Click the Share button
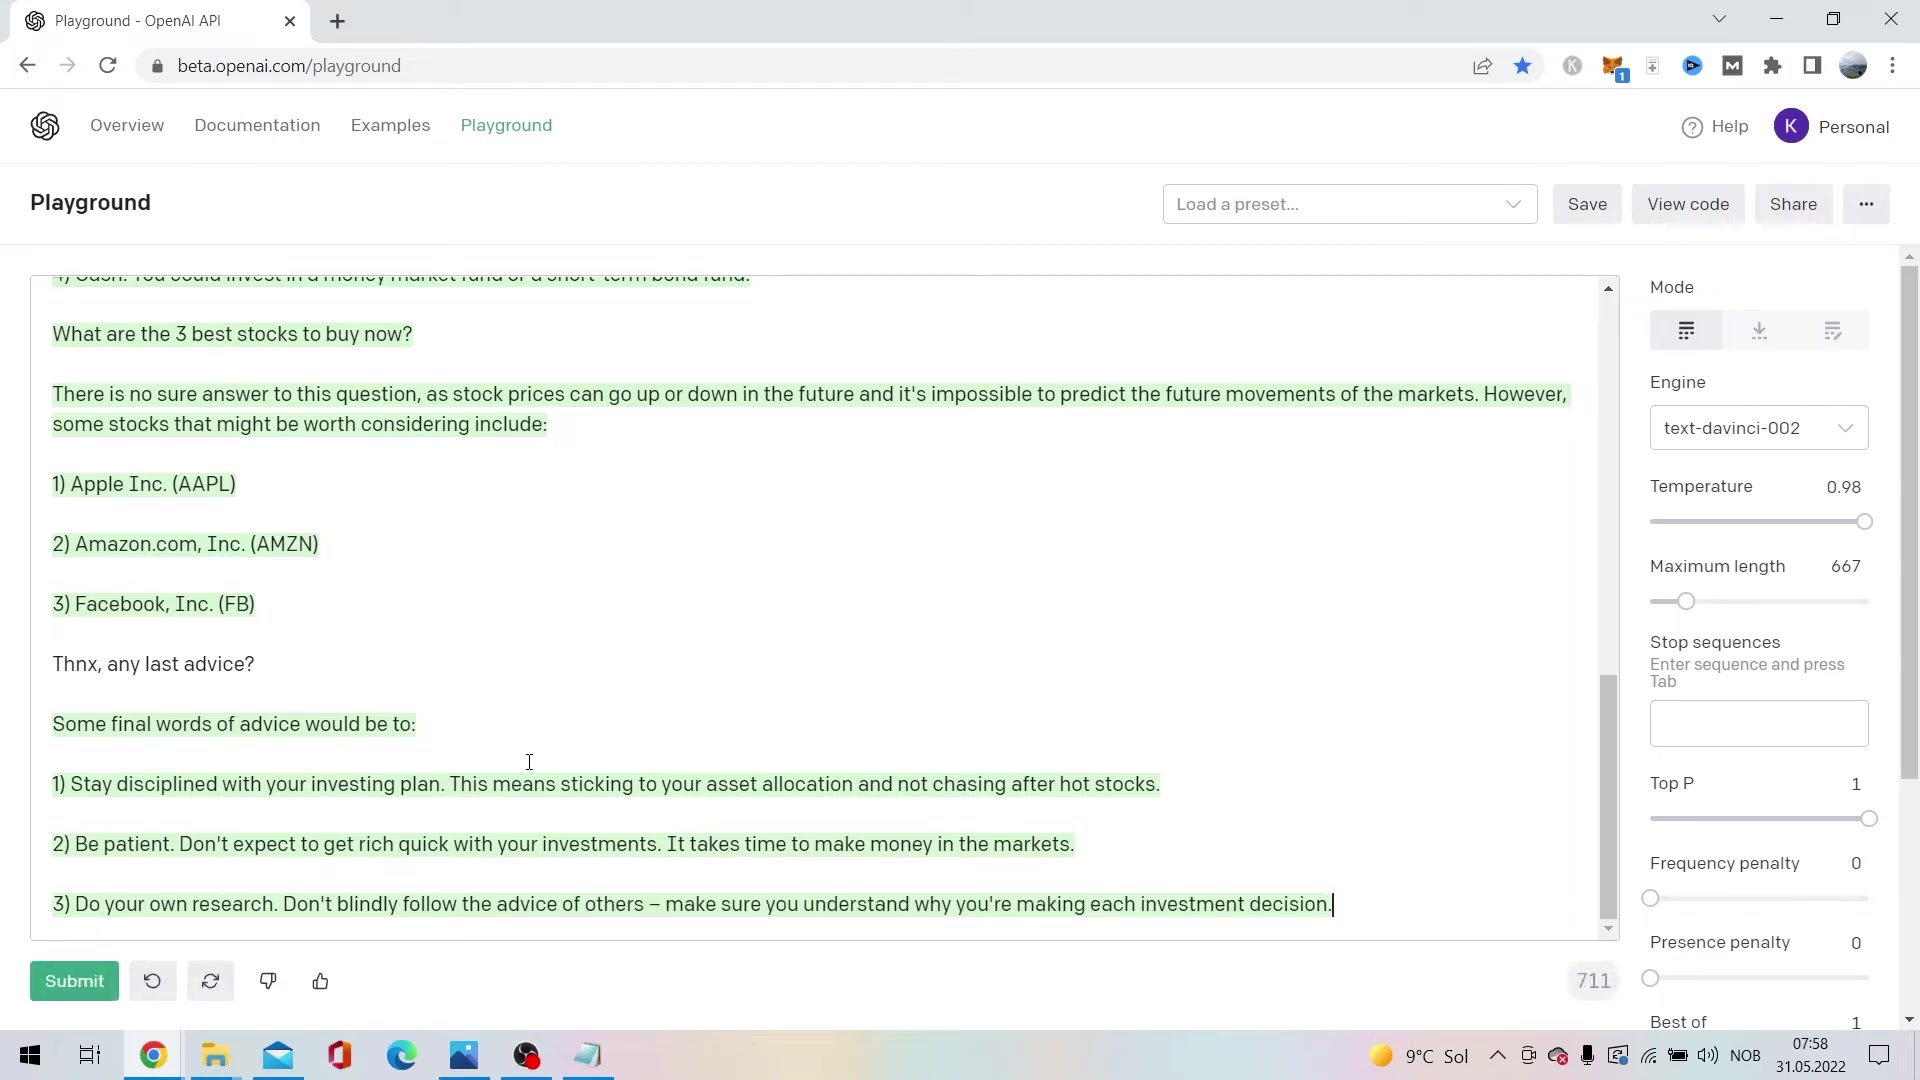The height and width of the screenshot is (1080, 1920). point(1793,204)
